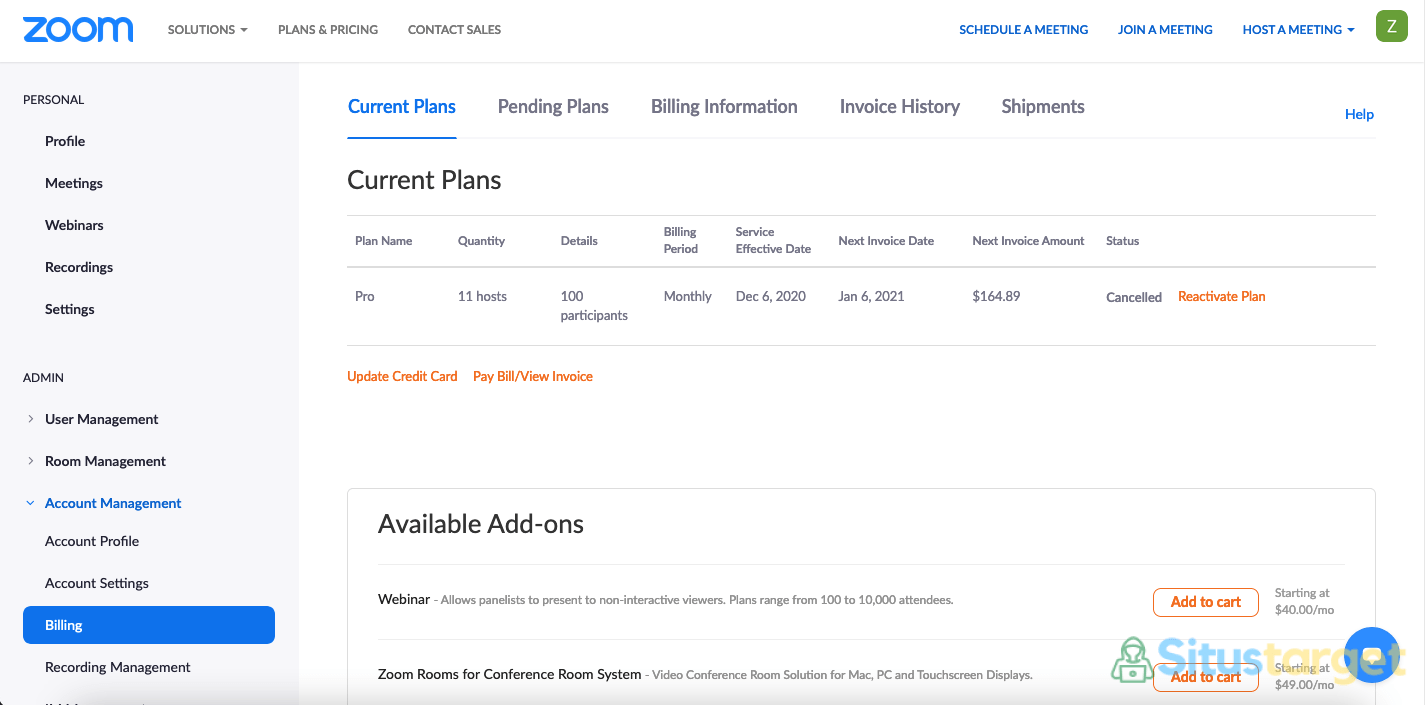Open the Shipments tab
The image size is (1425, 705).
pyautogui.click(x=1043, y=107)
